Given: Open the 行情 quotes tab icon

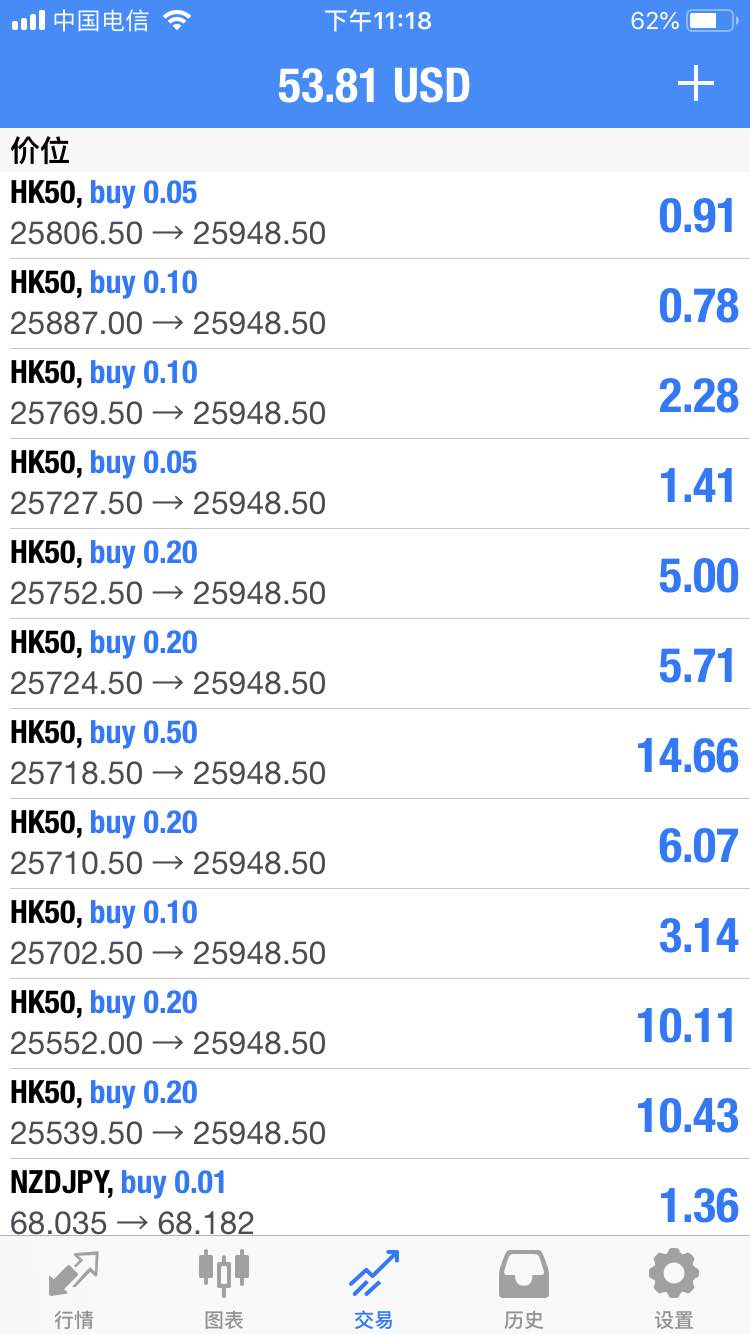Looking at the screenshot, I should (74, 1274).
